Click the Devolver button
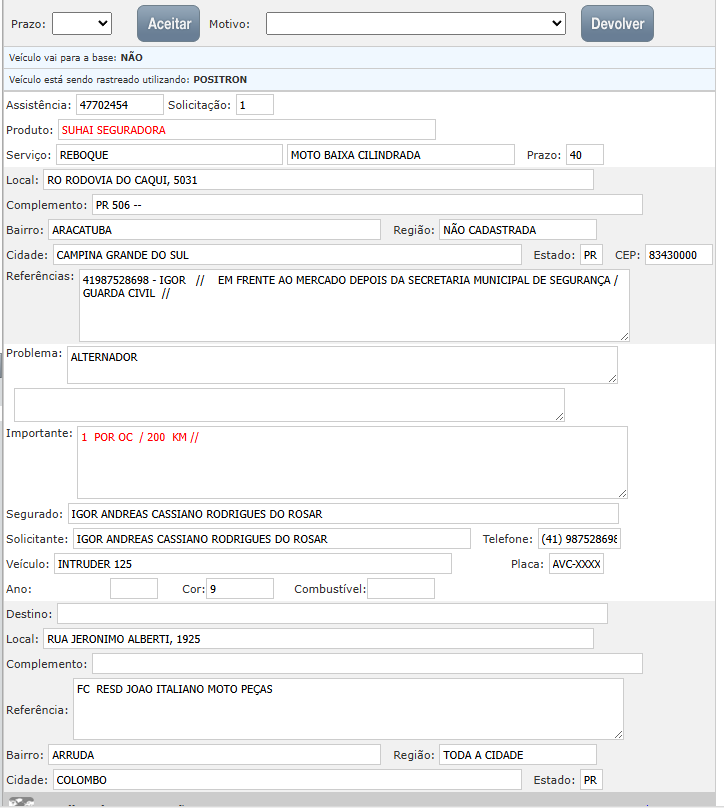 (x=617, y=23)
